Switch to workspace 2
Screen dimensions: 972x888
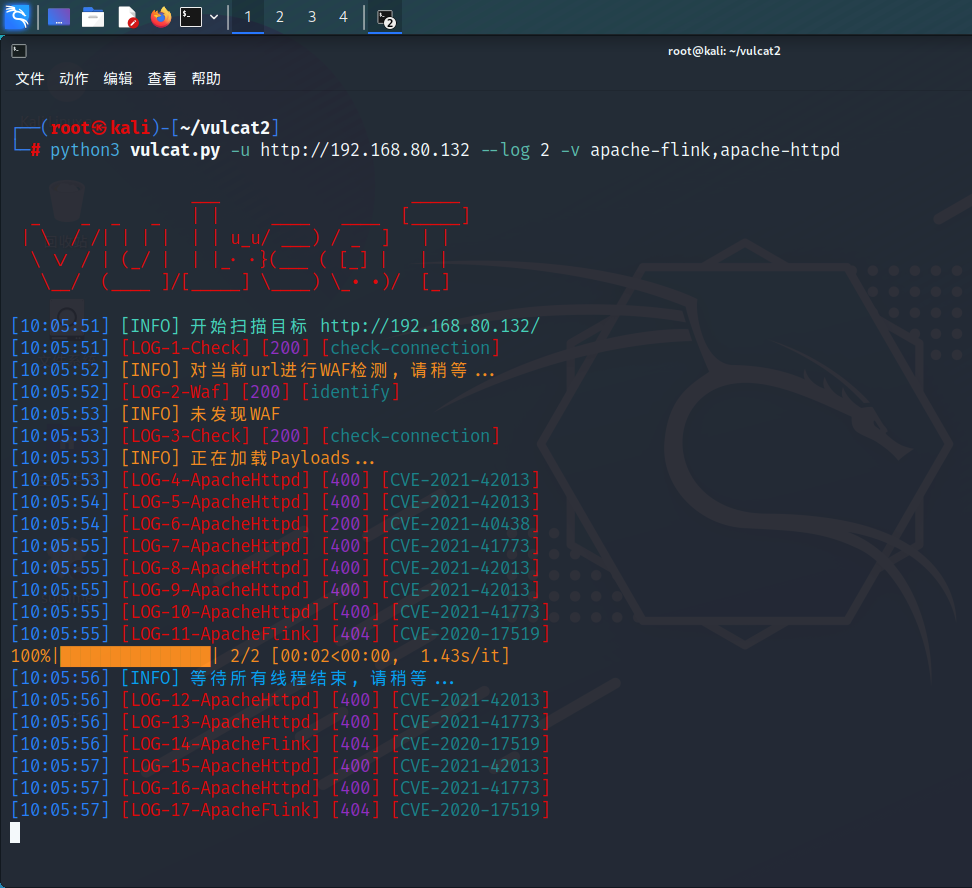(280, 17)
